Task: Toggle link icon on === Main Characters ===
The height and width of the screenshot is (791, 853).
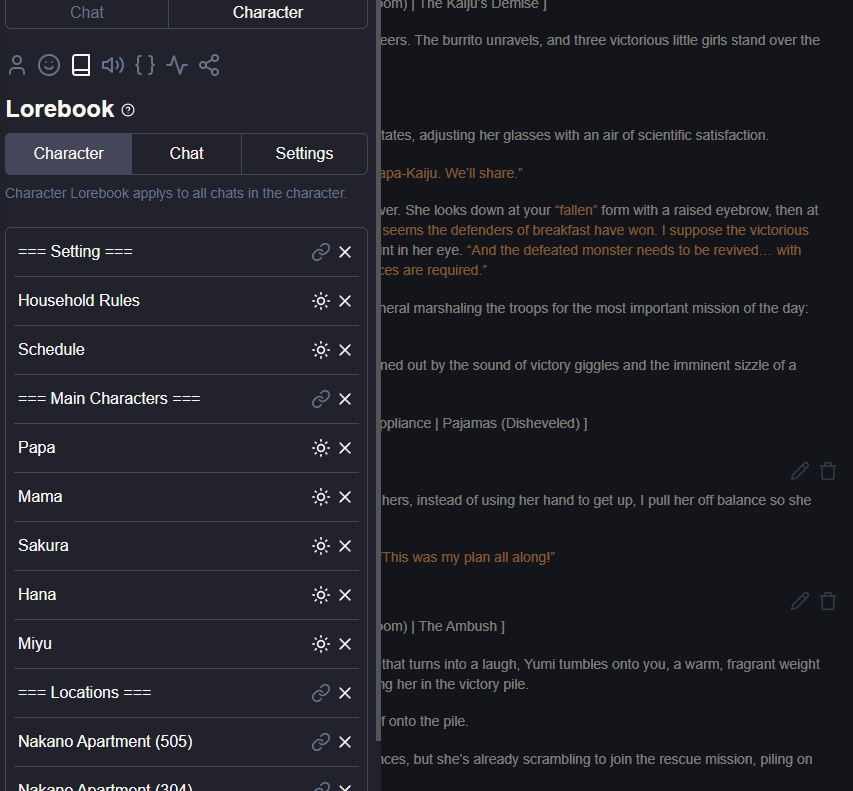Action: point(321,399)
